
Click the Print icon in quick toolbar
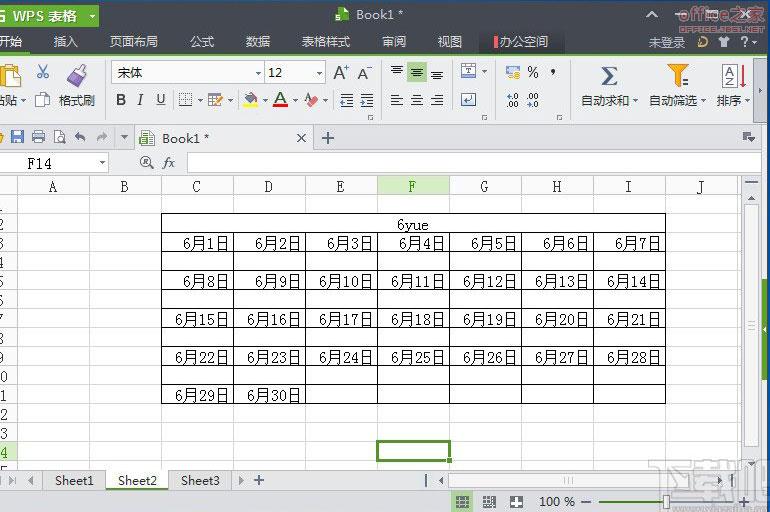38,136
